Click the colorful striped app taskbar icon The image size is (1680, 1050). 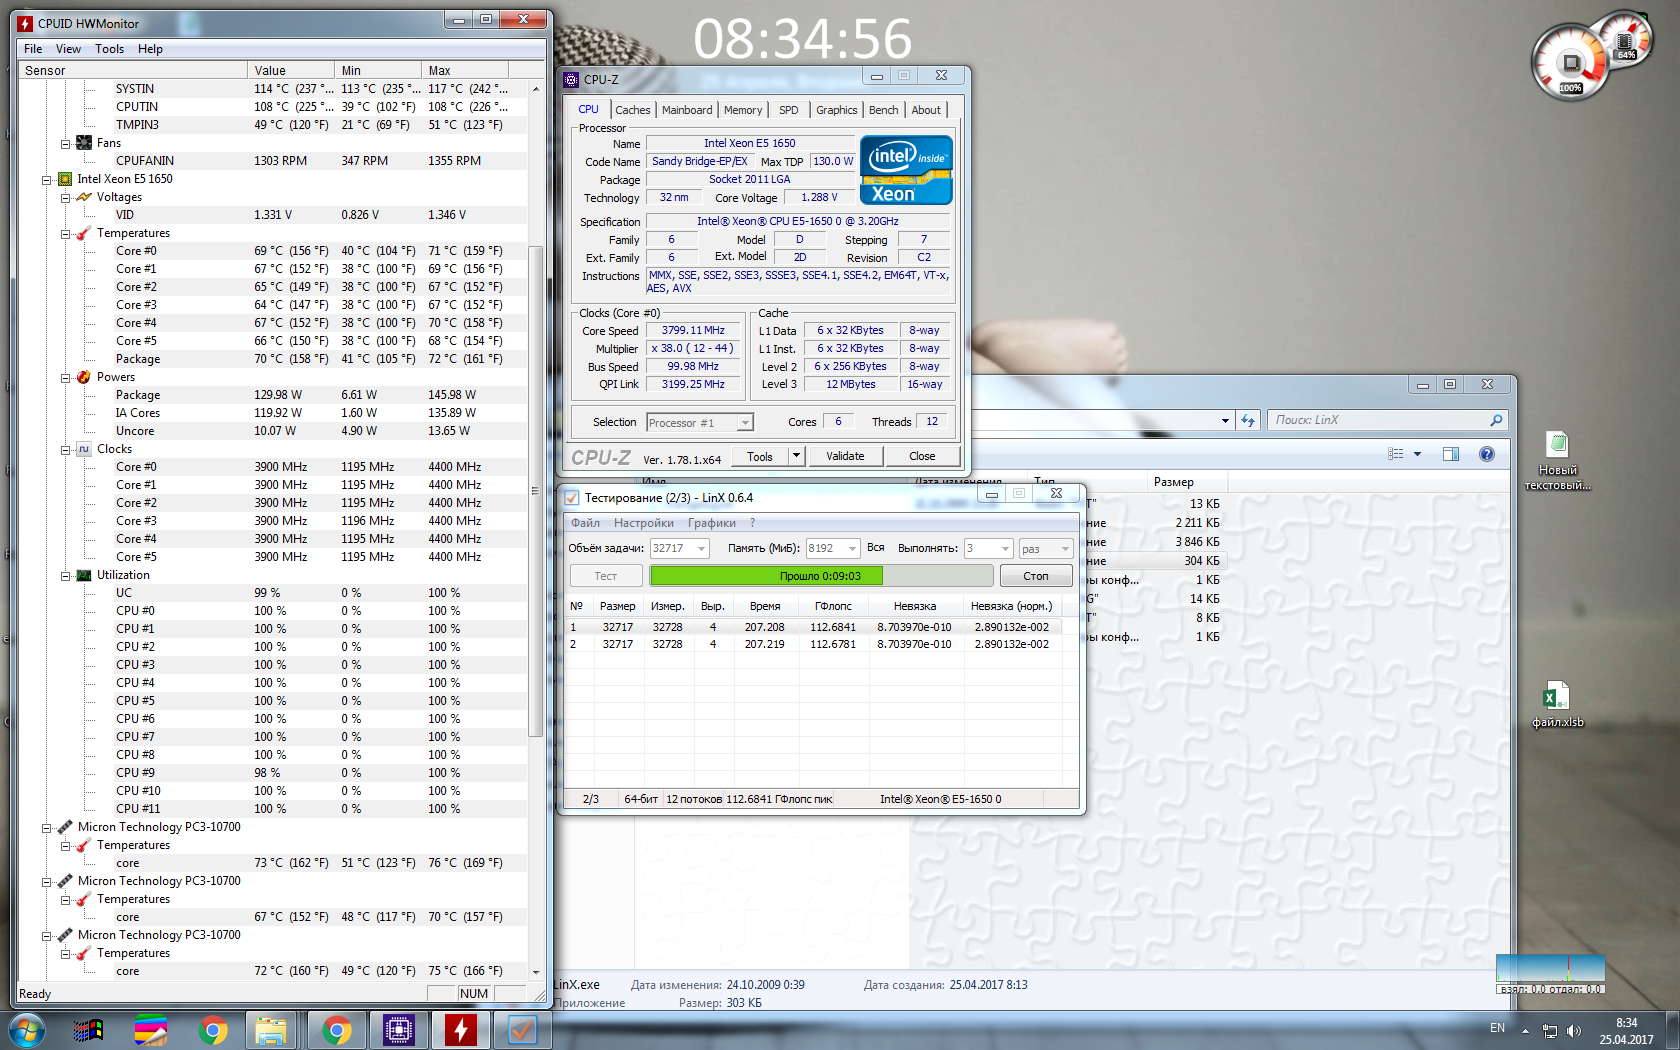point(151,1030)
